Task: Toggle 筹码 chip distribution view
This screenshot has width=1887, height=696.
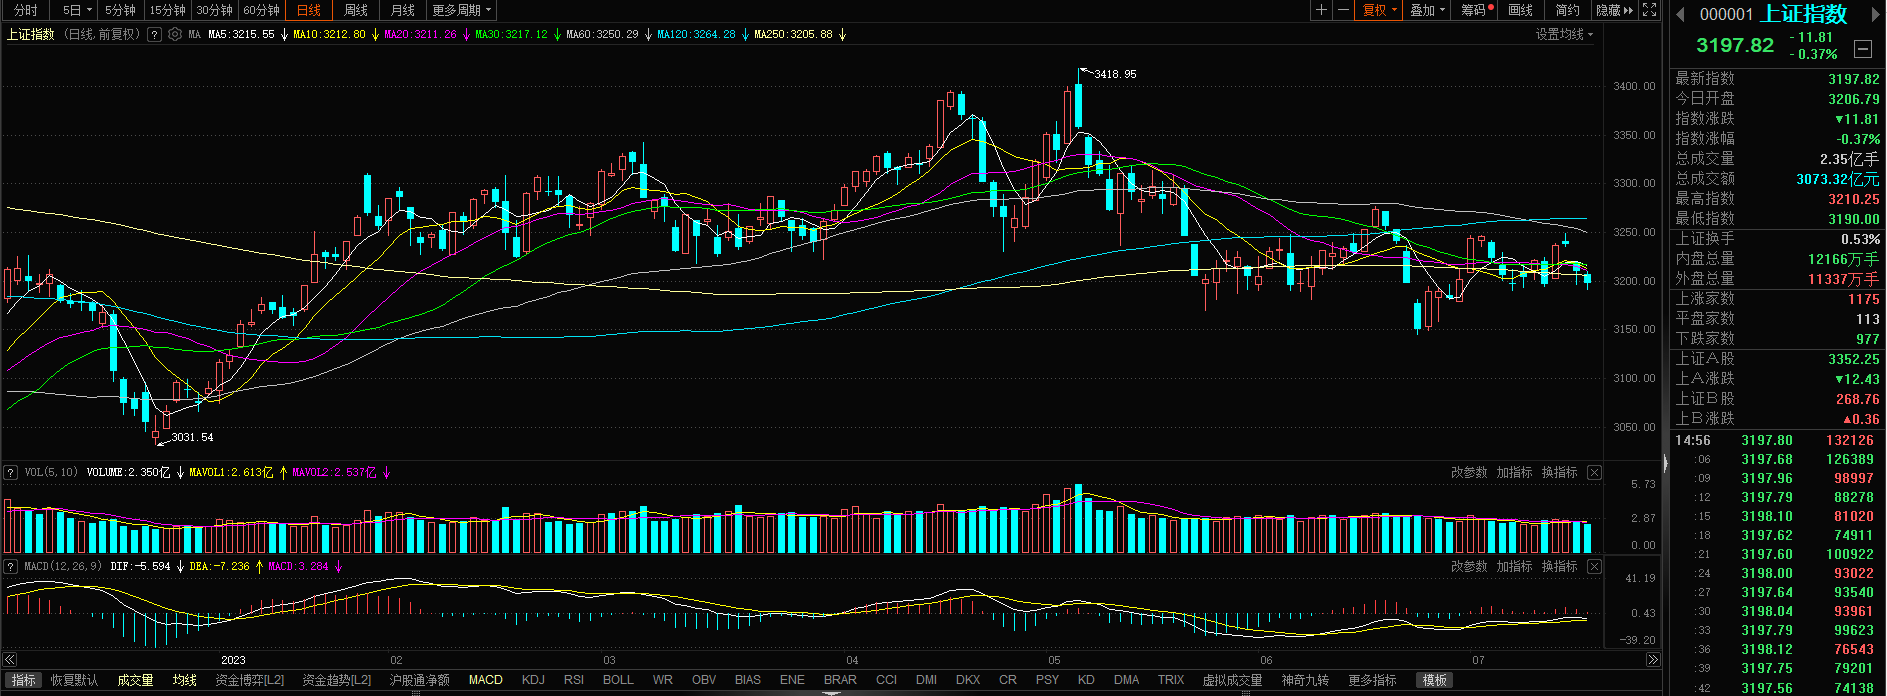Action: click(x=1476, y=10)
